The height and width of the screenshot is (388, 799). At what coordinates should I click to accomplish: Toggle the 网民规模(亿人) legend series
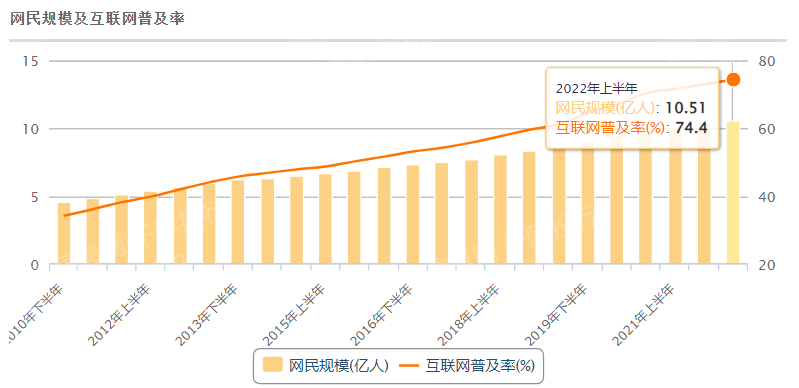[x=326, y=366]
